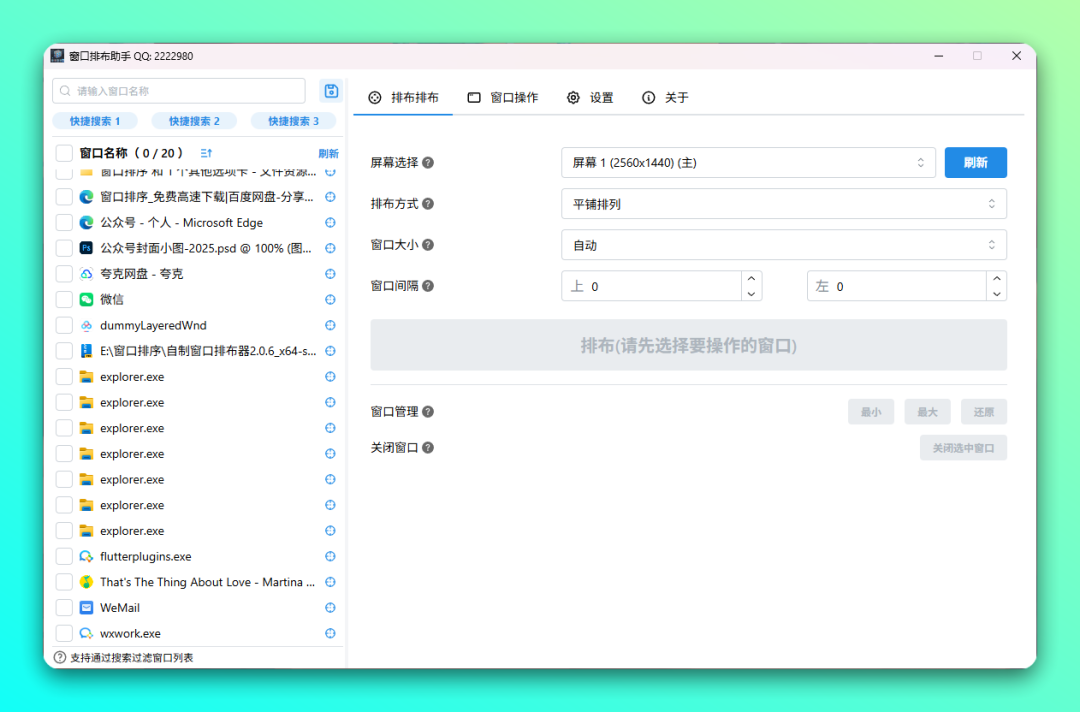Tick the select-all checkbox beside 窗口名称
This screenshot has width=1080, height=712.
click(64, 153)
